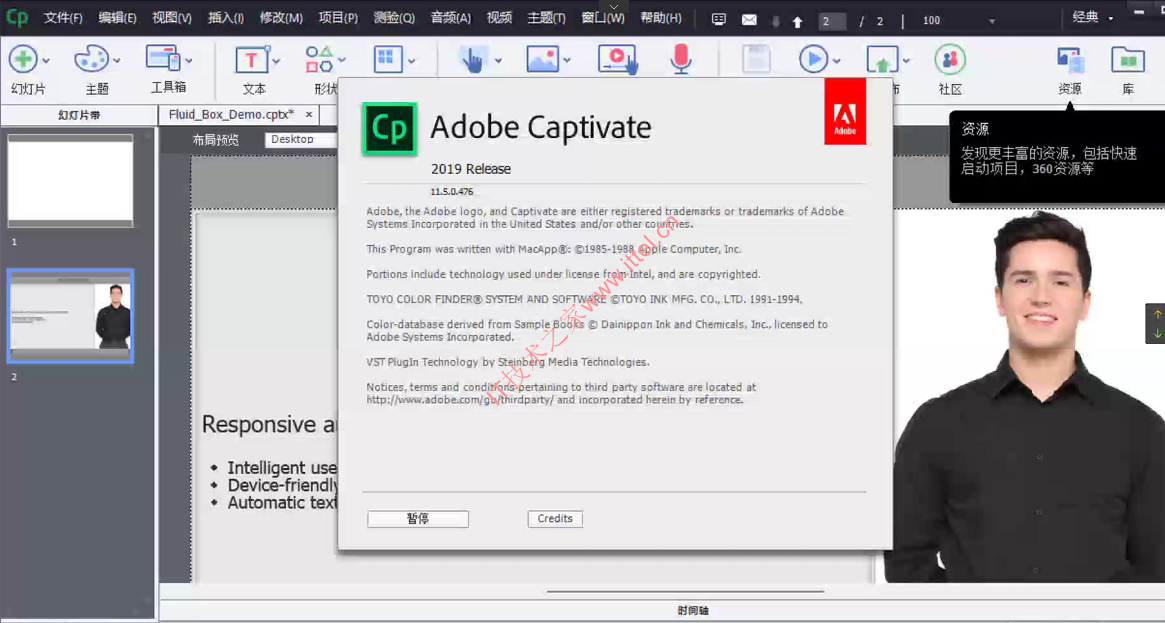Click the 'Responsive a' heading on slide

pyautogui.click(x=270, y=424)
